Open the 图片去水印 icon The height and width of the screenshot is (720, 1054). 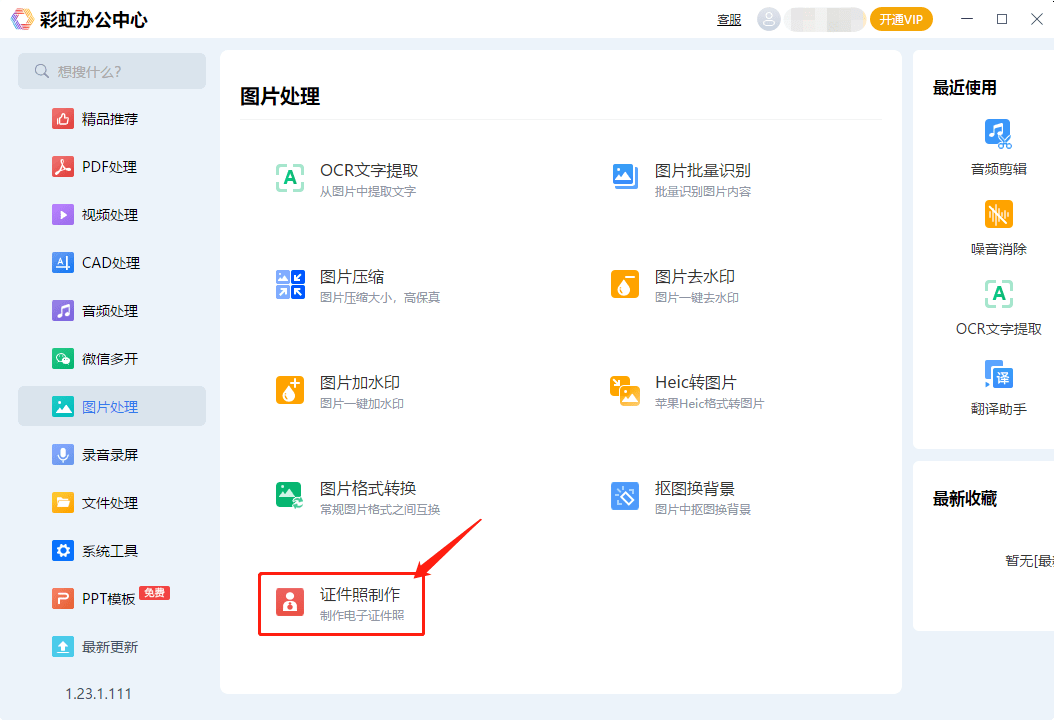tap(625, 284)
